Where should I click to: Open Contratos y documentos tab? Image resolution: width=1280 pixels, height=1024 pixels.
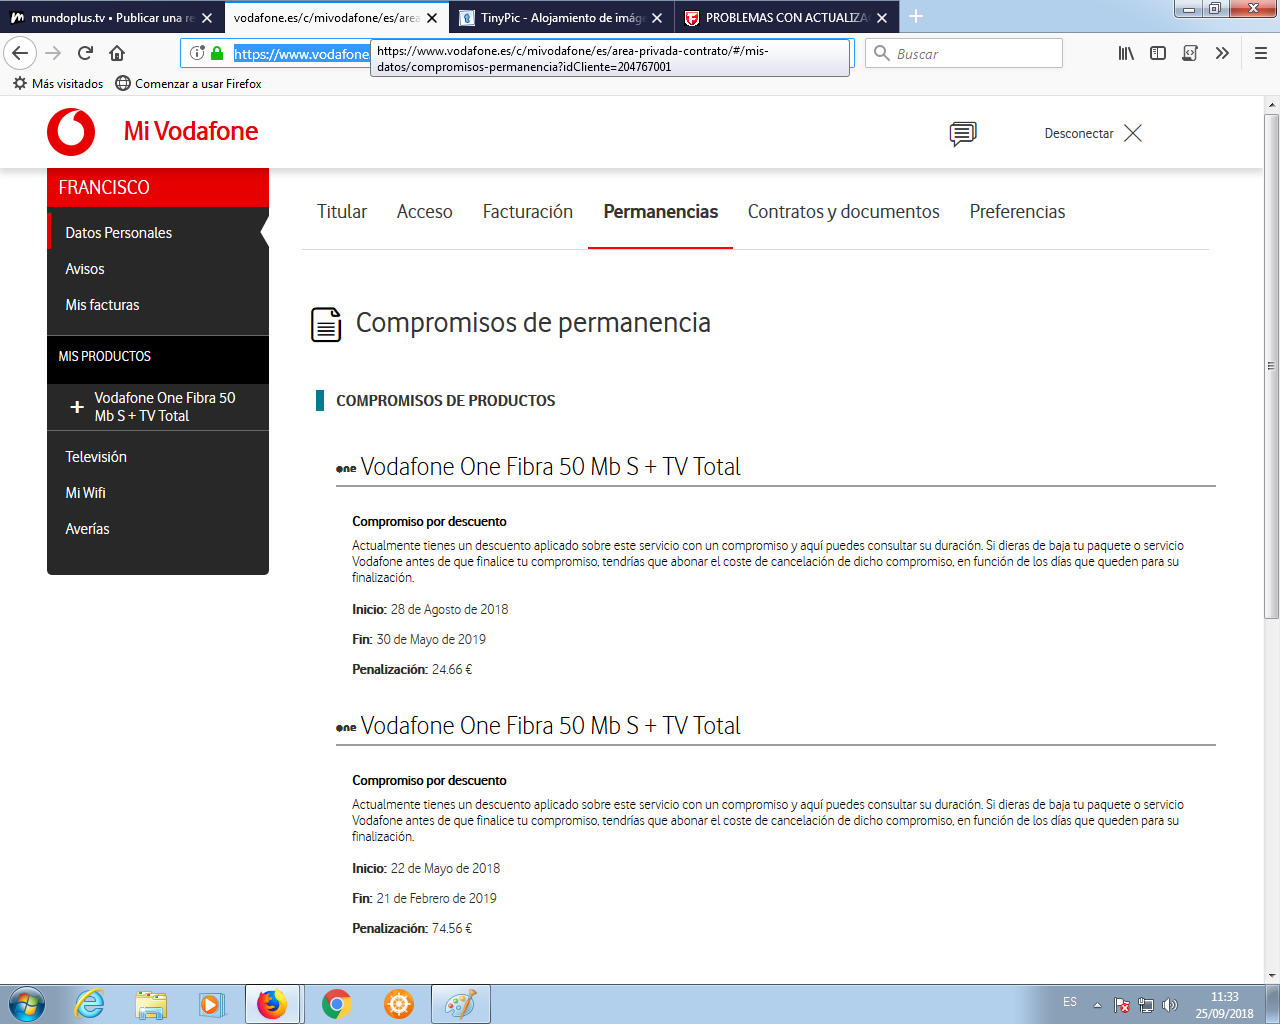tap(844, 212)
